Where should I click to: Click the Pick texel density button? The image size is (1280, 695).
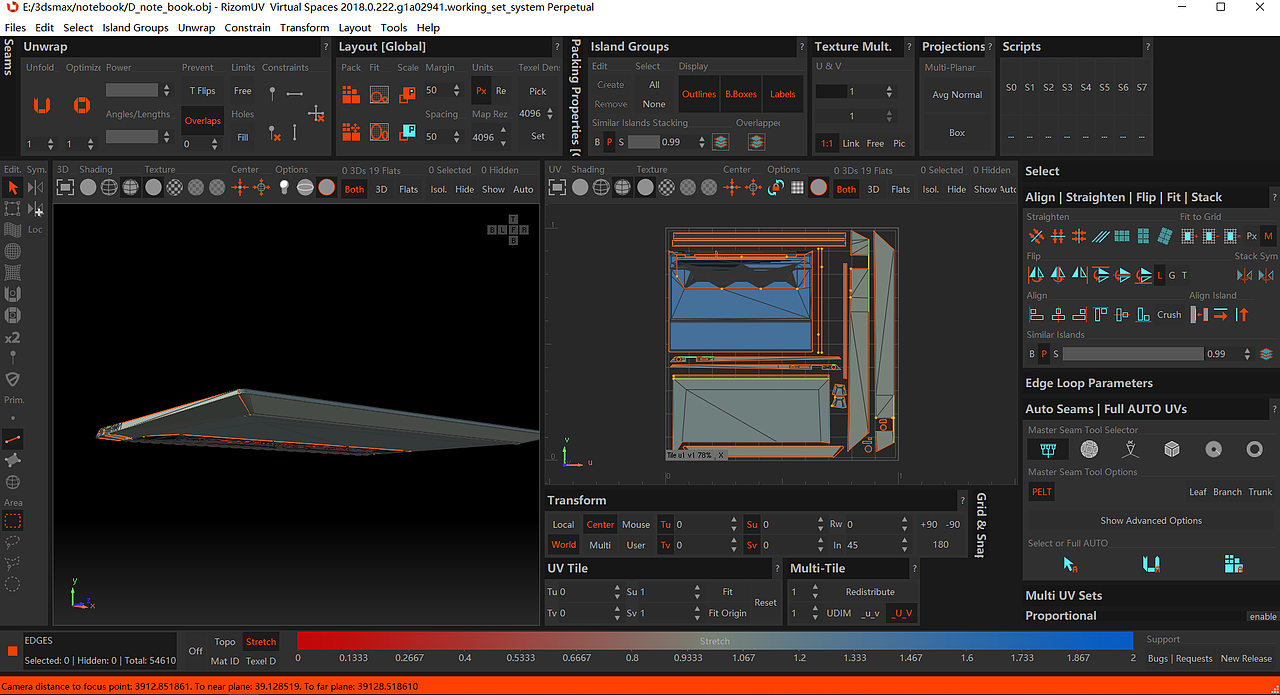tap(538, 91)
